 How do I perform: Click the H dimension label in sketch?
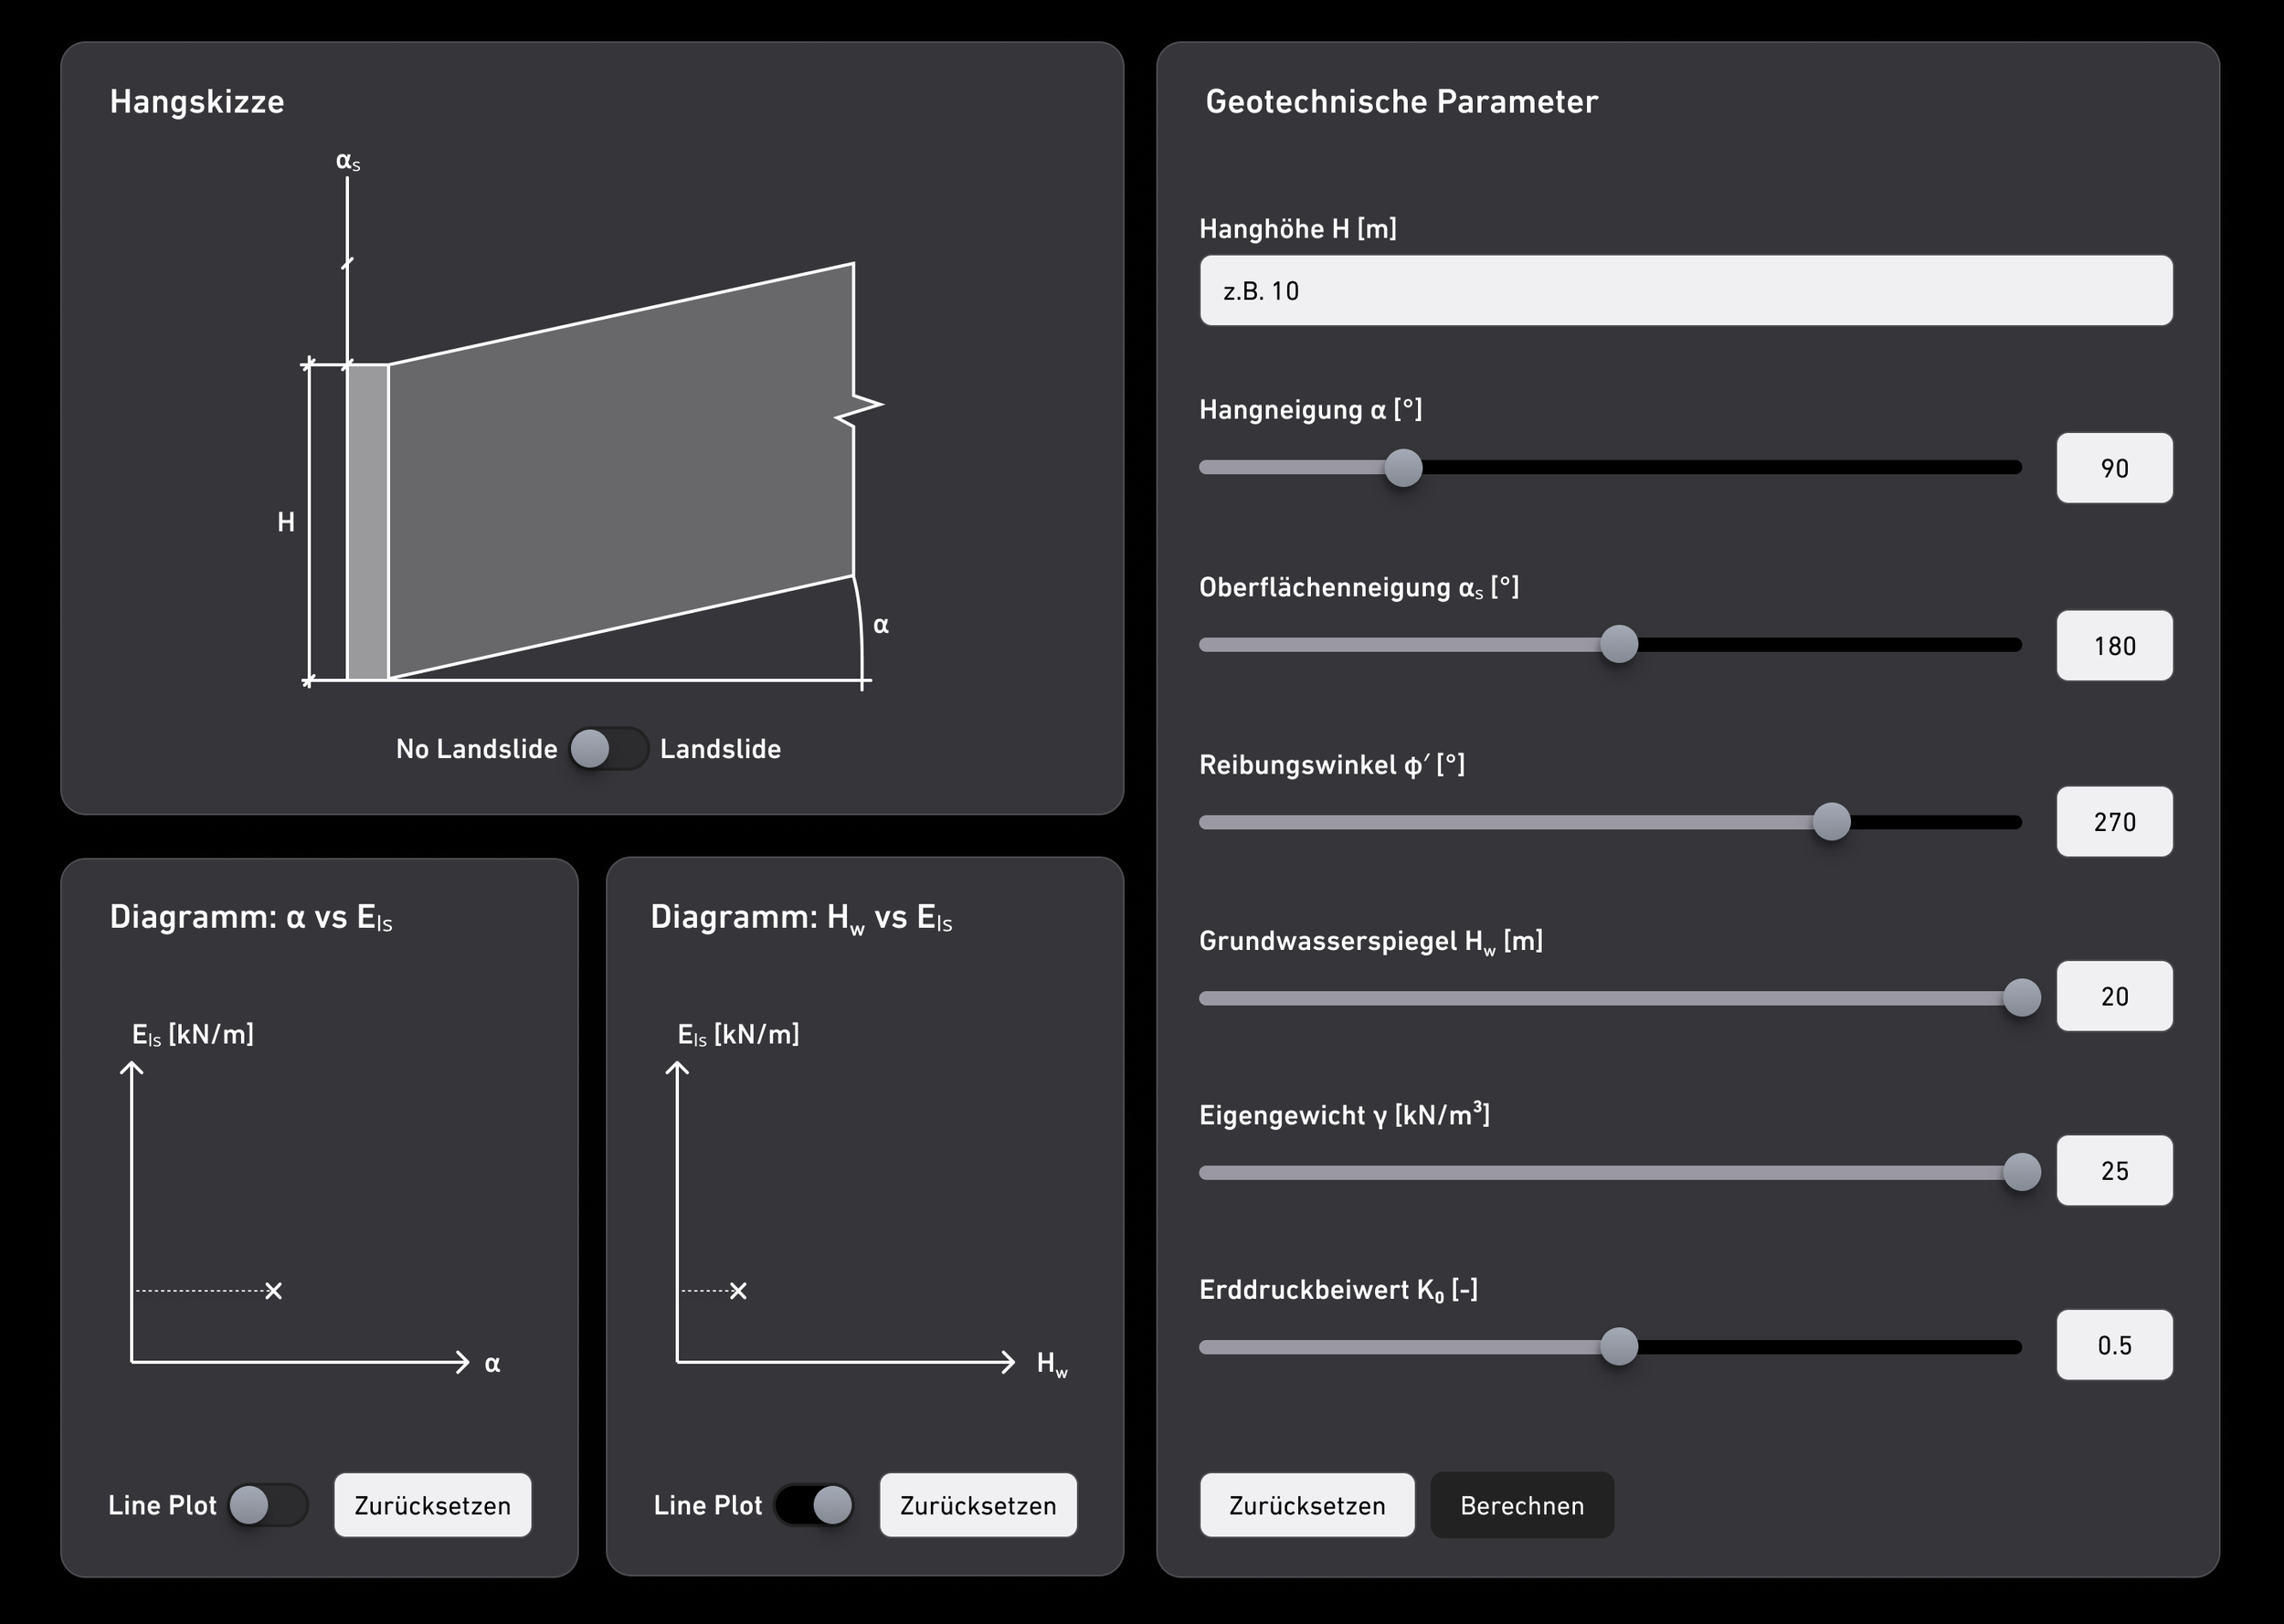click(x=286, y=522)
